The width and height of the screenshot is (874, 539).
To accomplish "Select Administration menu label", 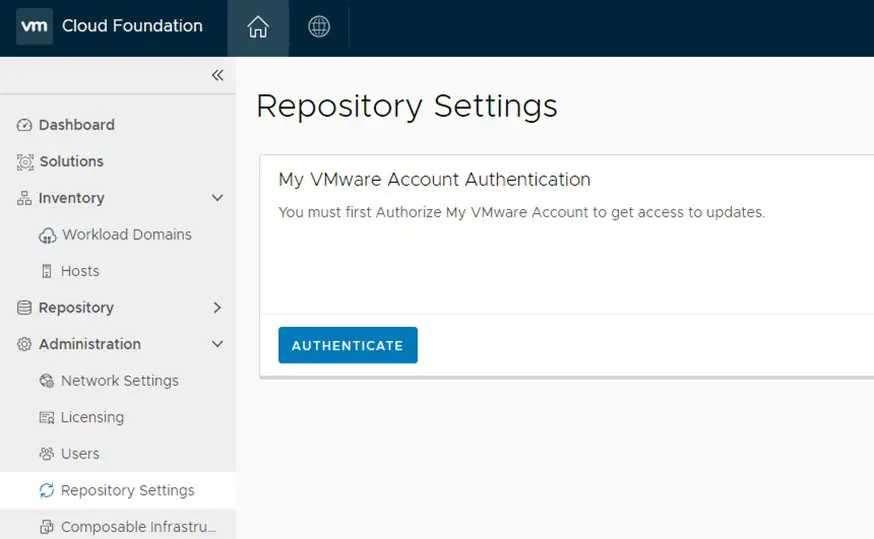I will (90, 344).
